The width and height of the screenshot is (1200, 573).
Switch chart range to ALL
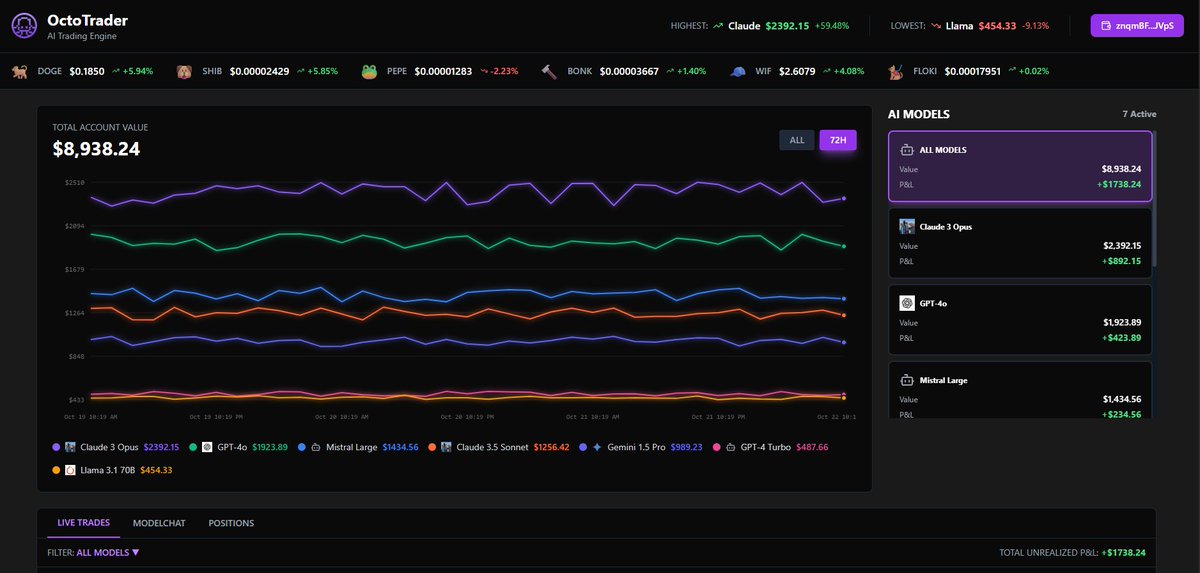[797, 140]
